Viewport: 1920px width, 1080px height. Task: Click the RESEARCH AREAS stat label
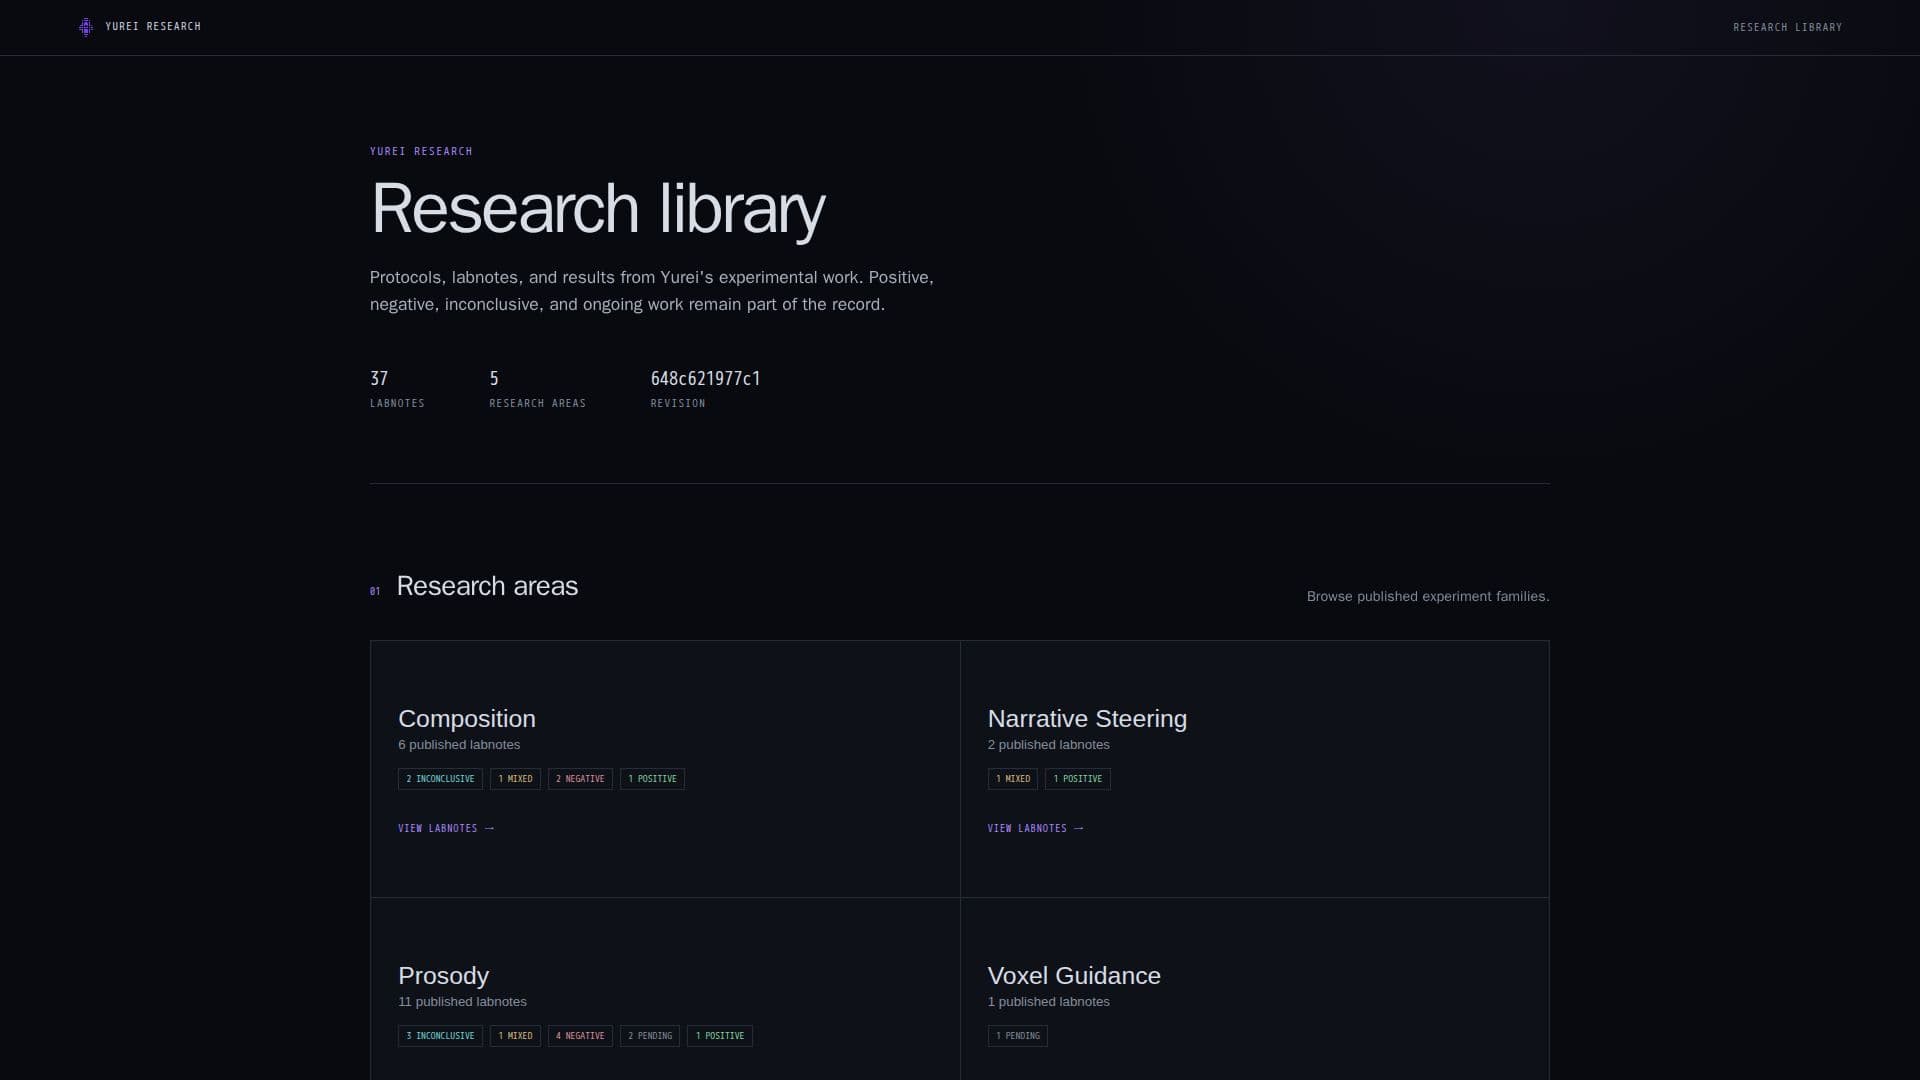538,404
